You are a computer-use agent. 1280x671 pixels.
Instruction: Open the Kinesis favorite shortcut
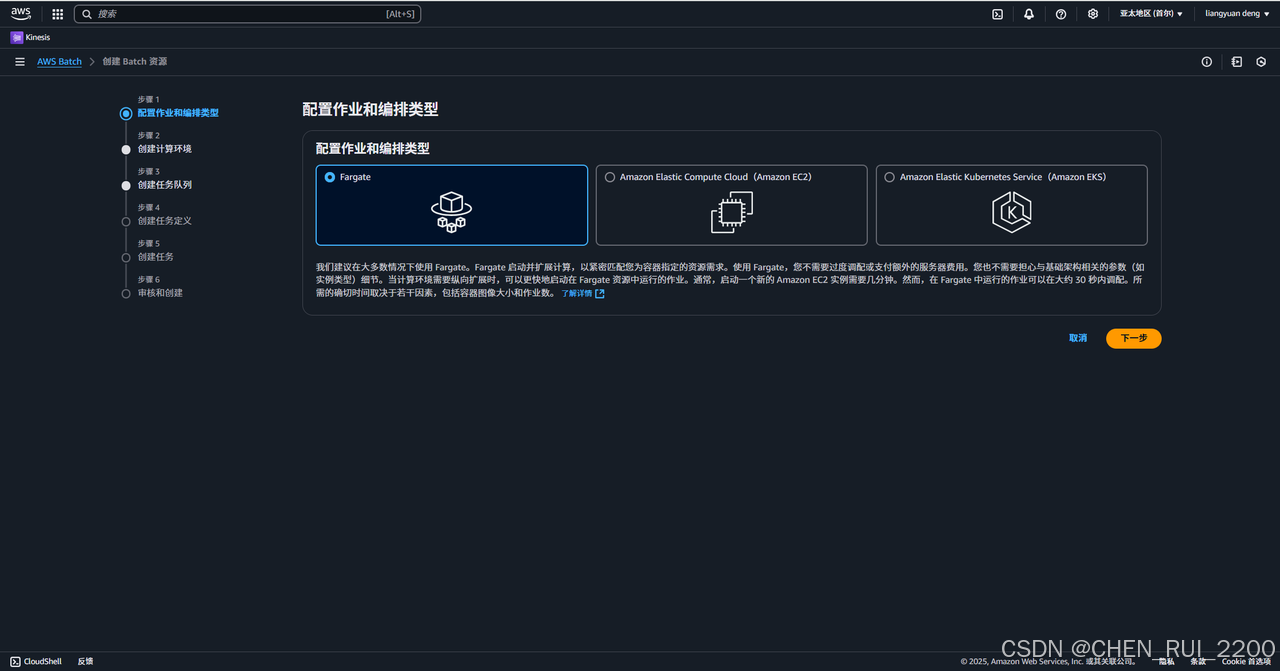(30, 37)
